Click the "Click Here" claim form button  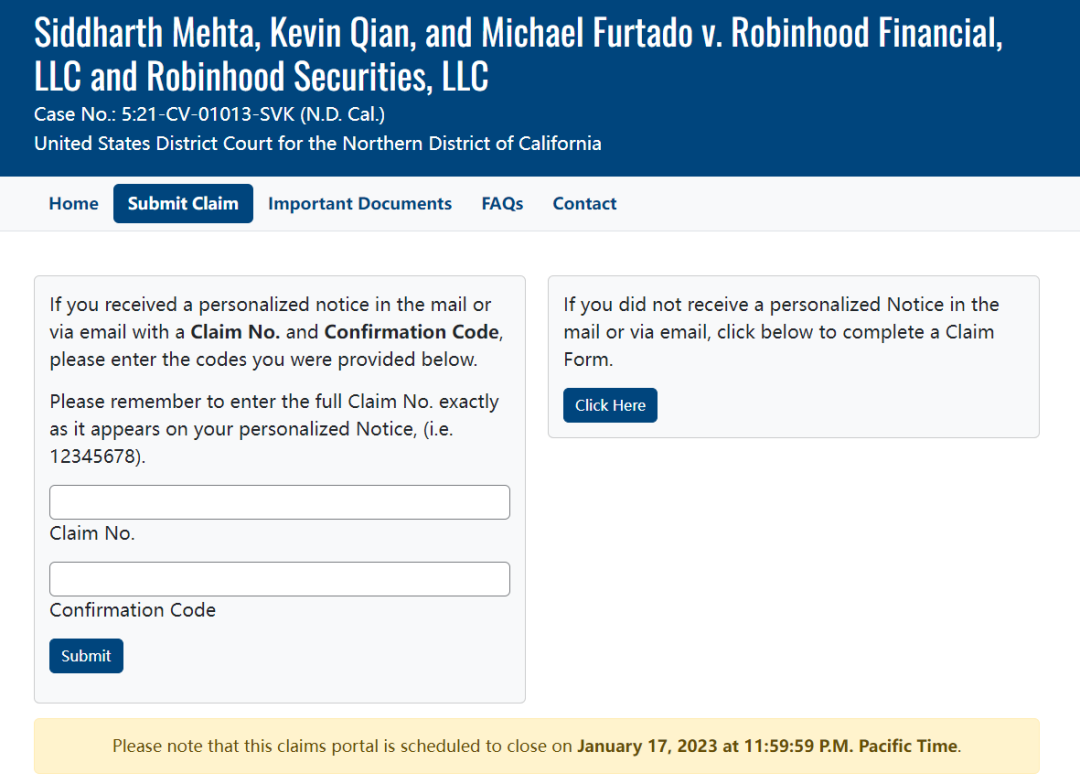[x=610, y=405]
